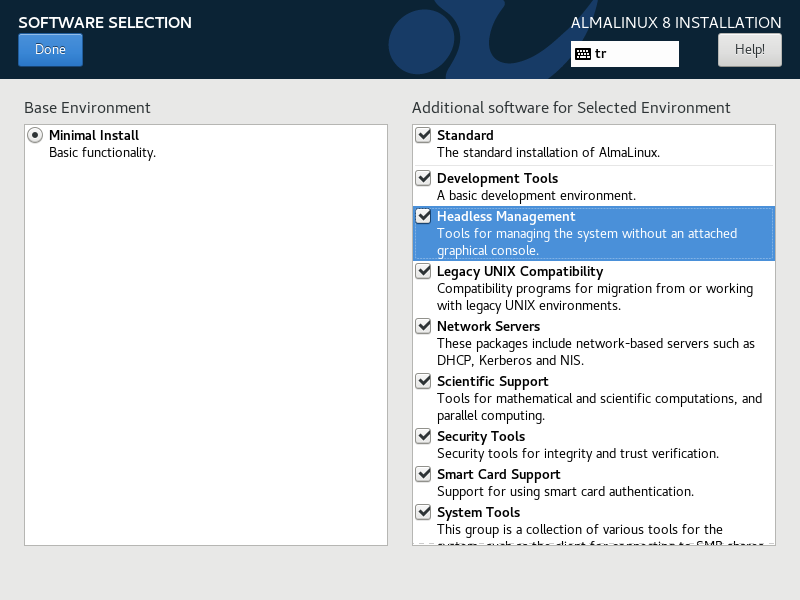This screenshot has width=800, height=600.
Task: Click the 'Minimal Install' label
Action: click(x=94, y=135)
